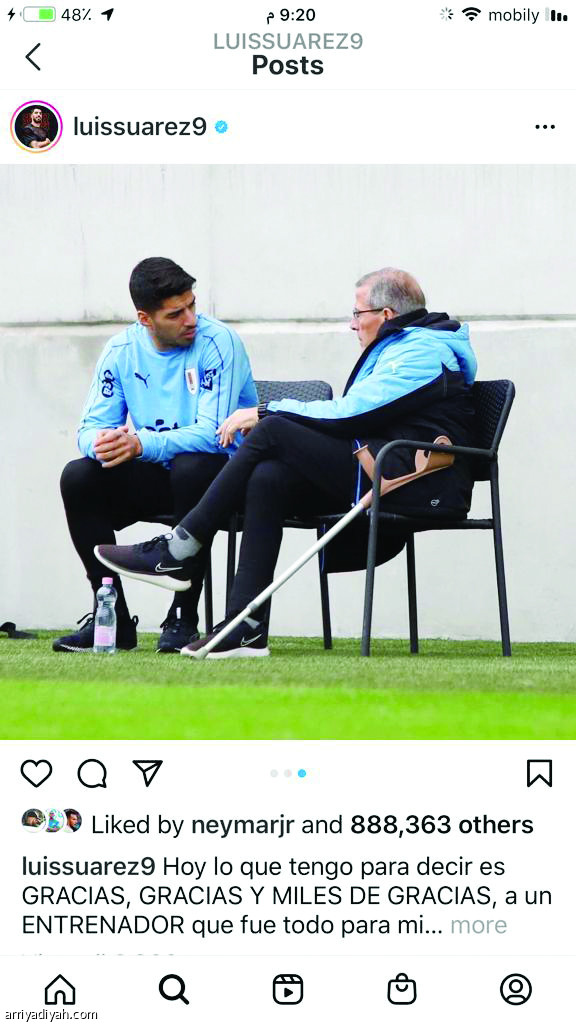Open the luissuarez9 username in post header
Viewport: 576px width, 1024px height.
140,127
